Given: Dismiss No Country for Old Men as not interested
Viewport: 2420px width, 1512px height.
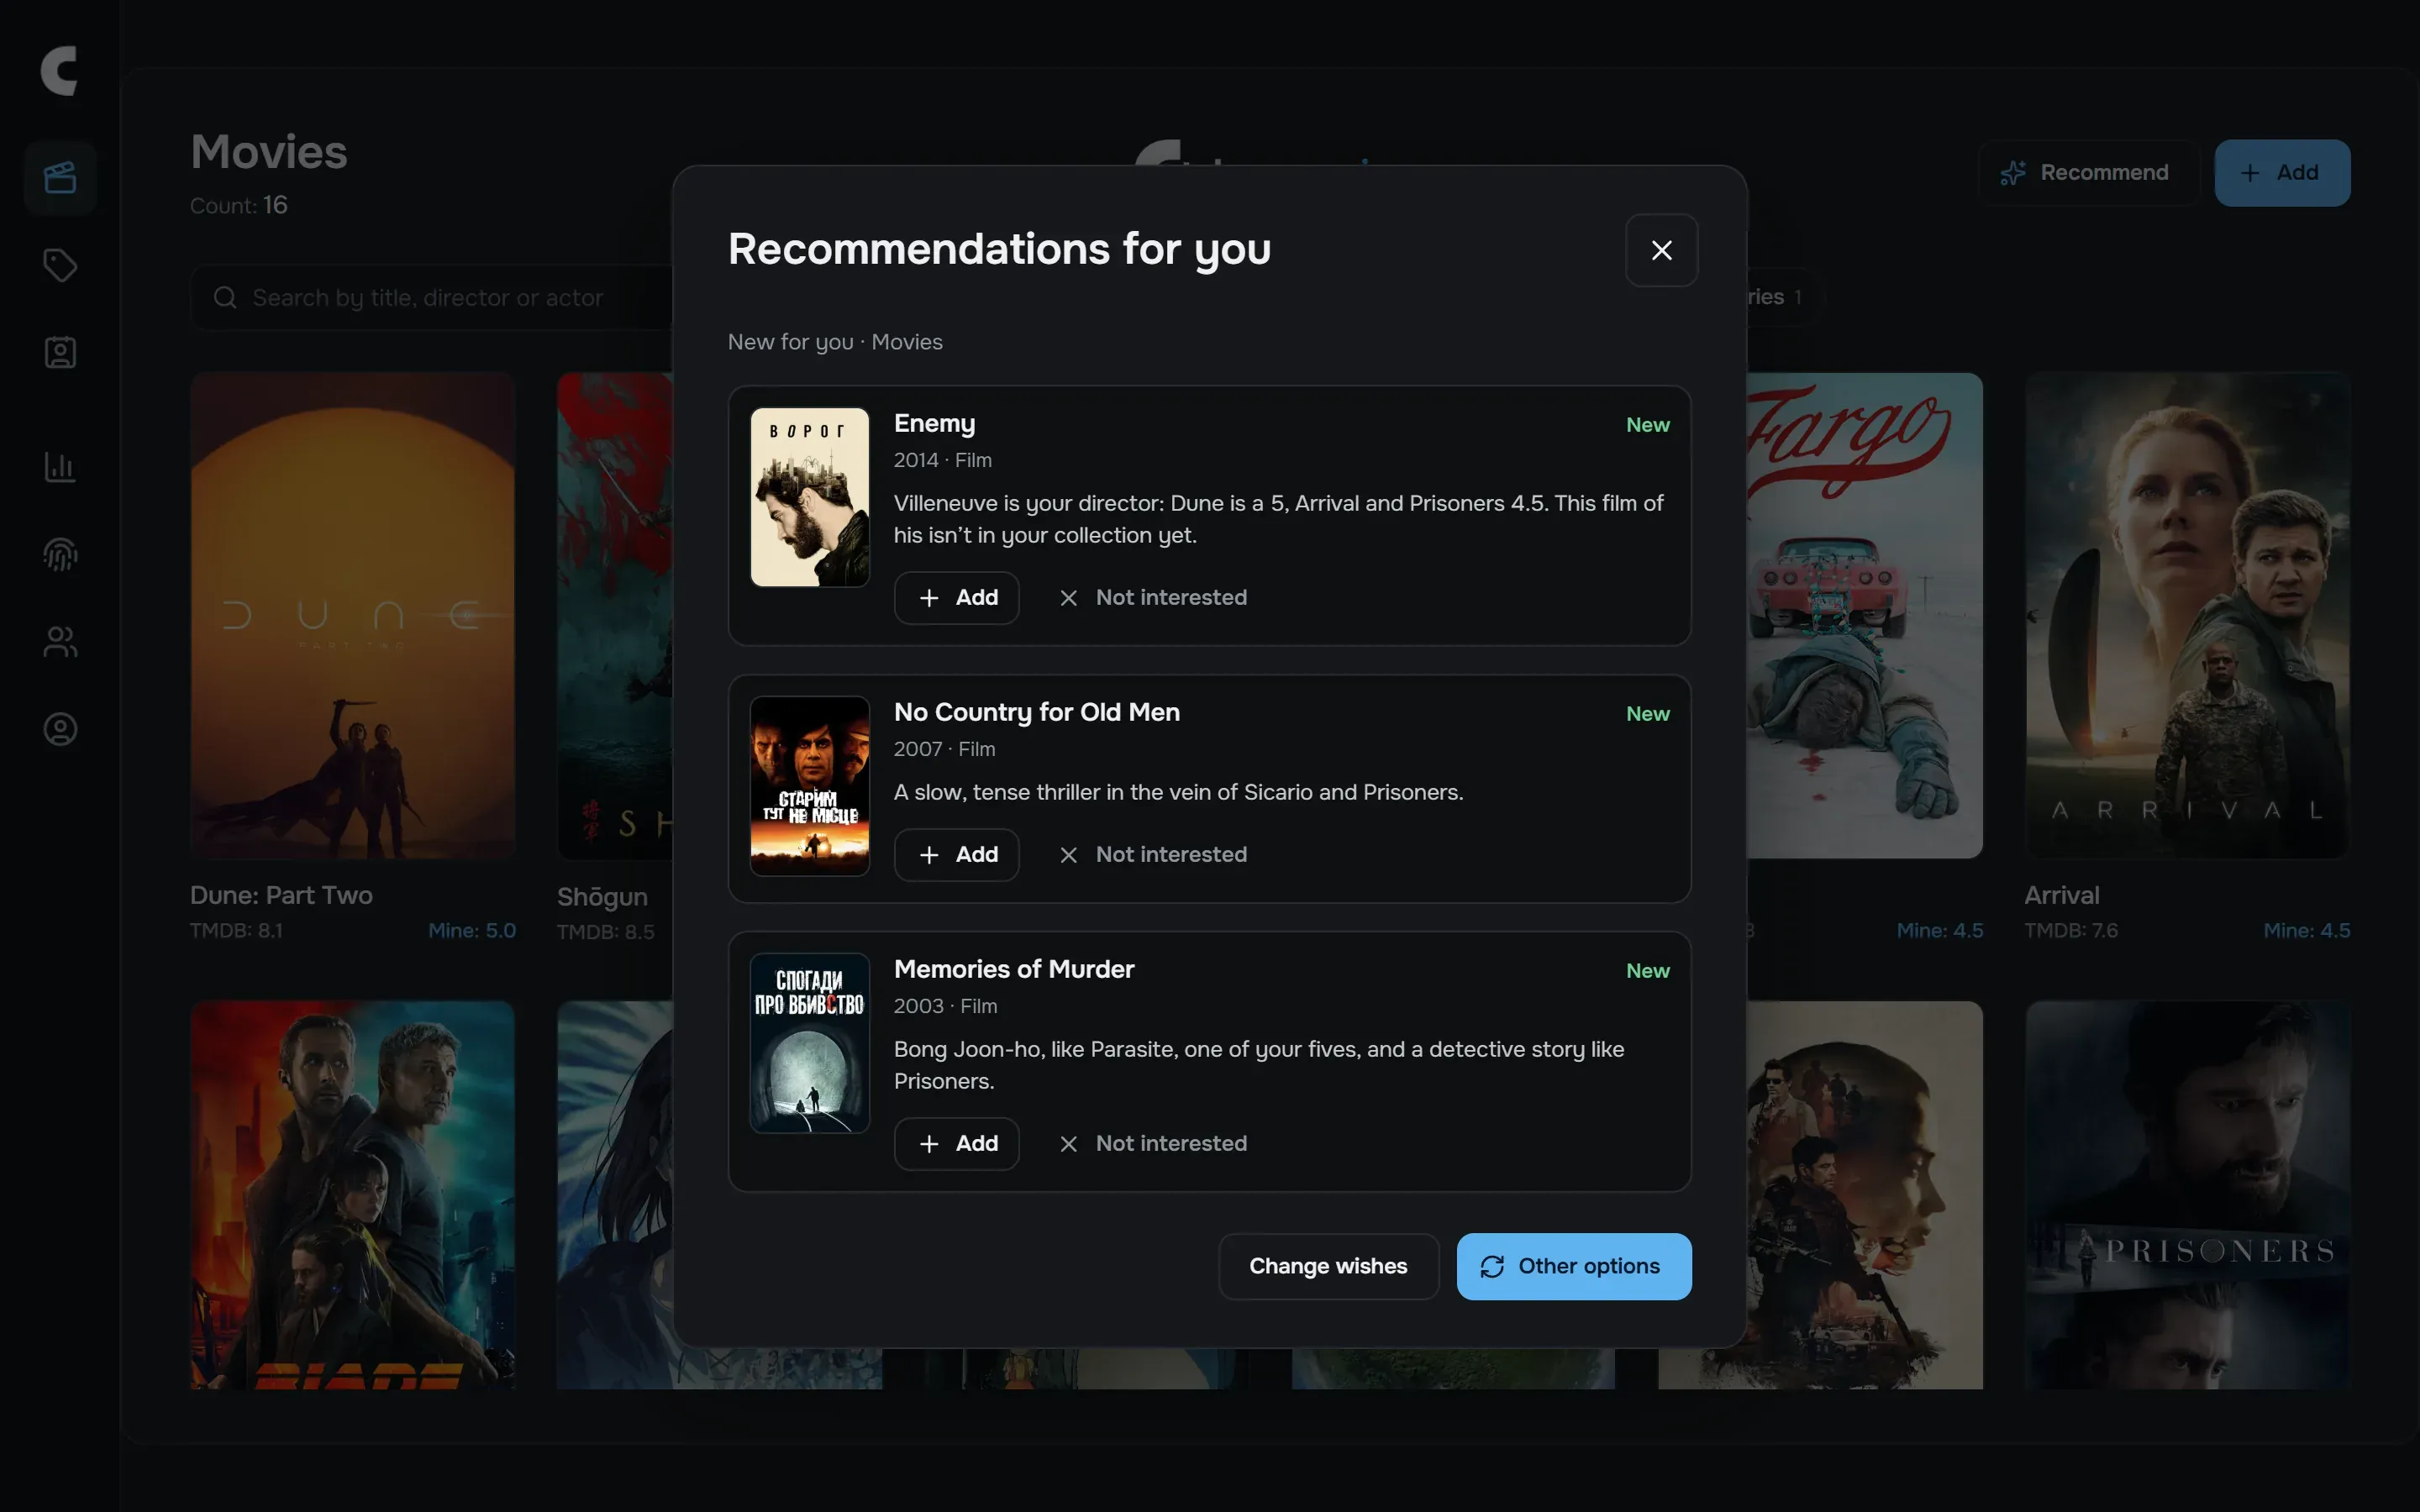Looking at the screenshot, I should (x=1152, y=855).
